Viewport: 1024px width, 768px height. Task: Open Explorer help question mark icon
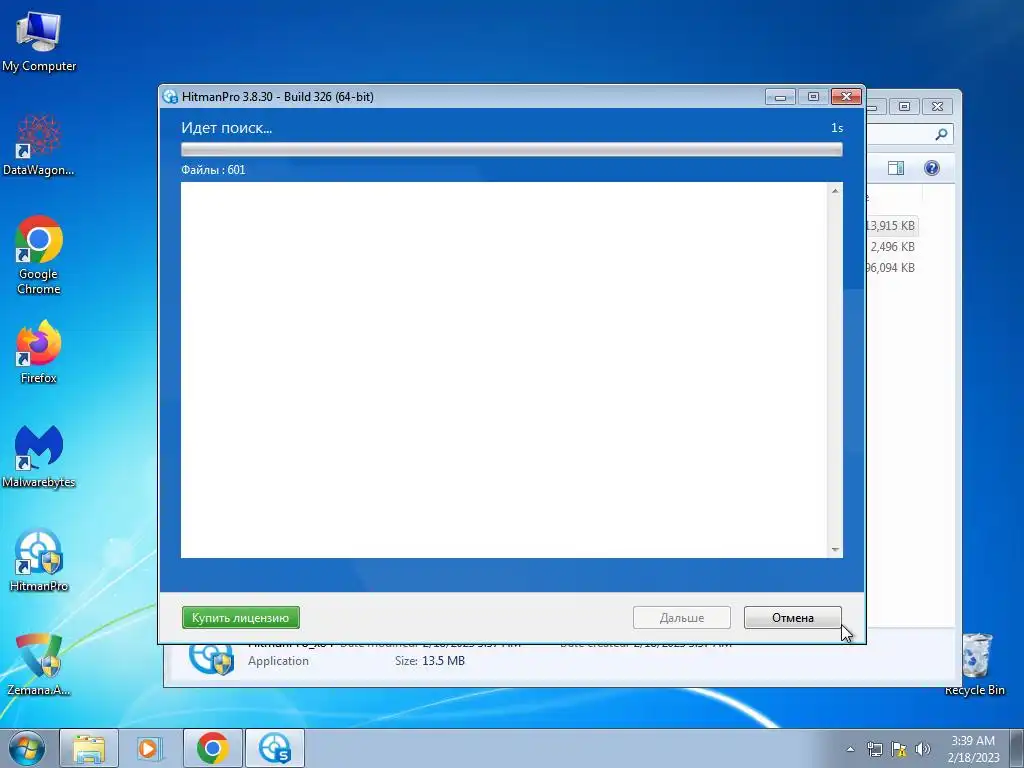point(932,168)
